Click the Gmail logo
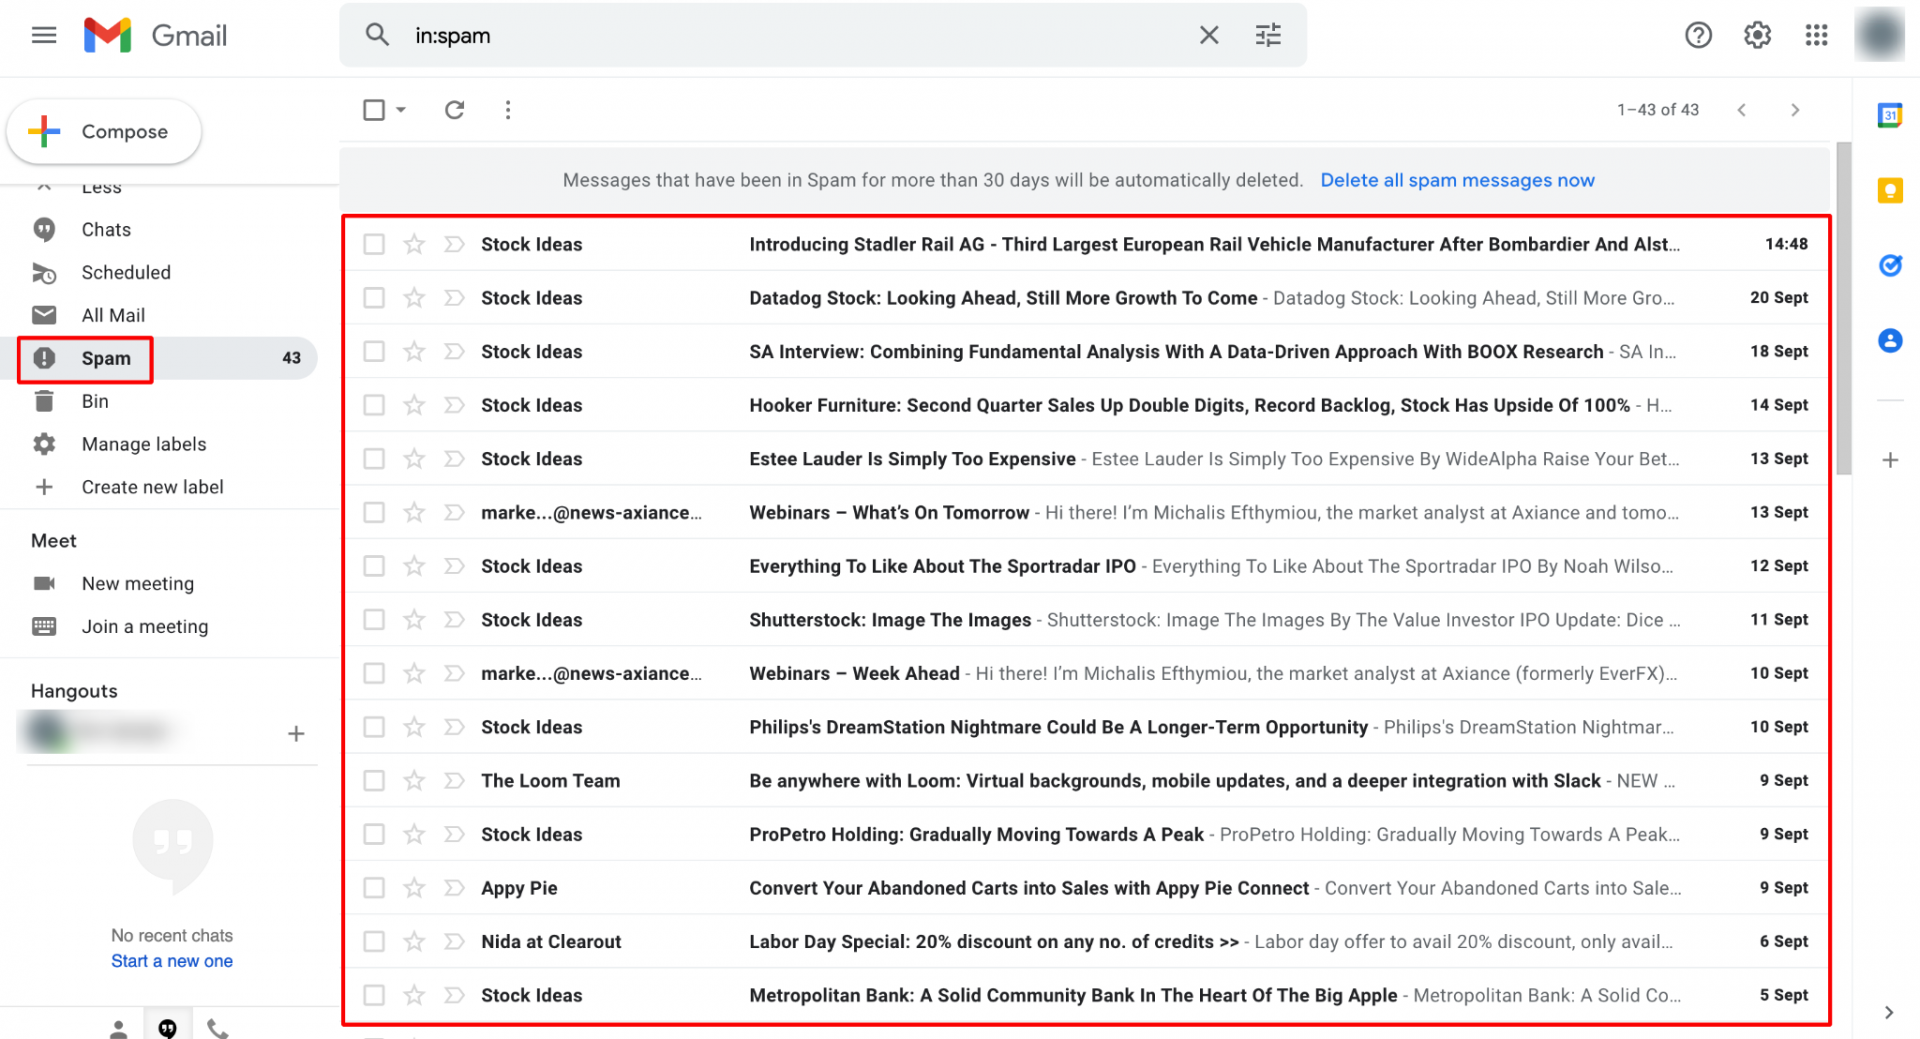The width and height of the screenshot is (1920, 1039). [x=155, y=36]
